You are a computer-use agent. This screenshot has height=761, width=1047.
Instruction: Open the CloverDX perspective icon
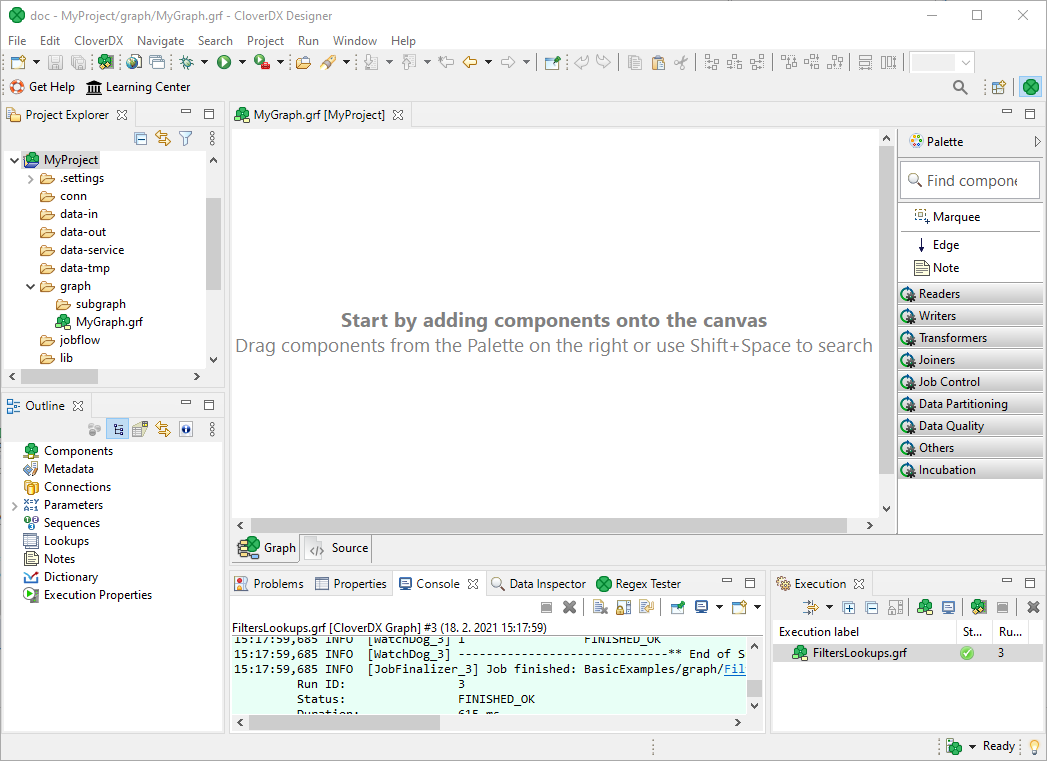[1031, 87]
